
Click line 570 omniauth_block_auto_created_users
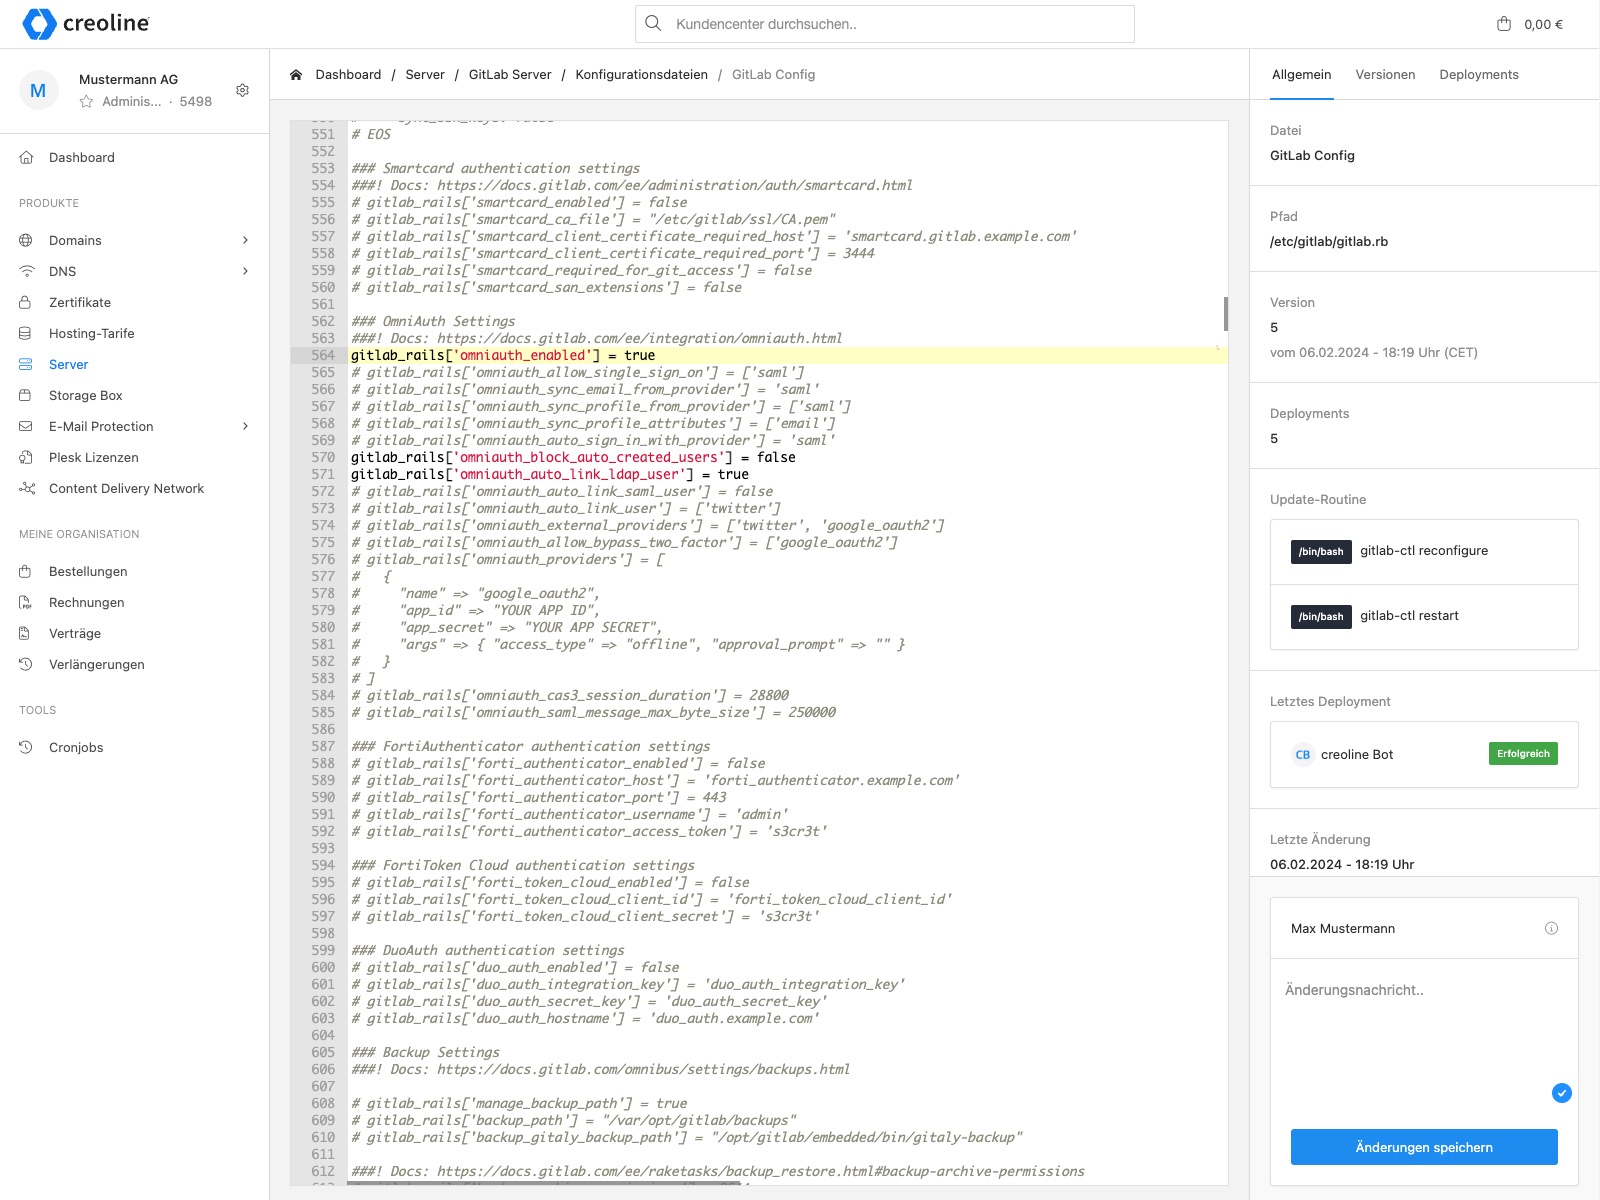pyautogui.click(x=573, y=457)
